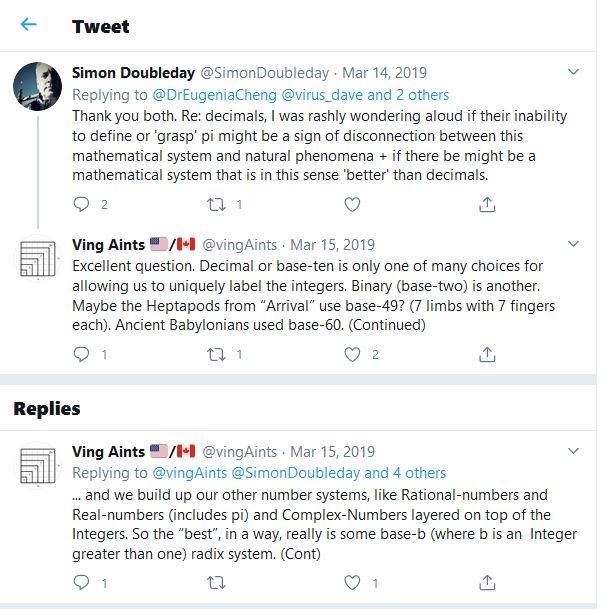Screen dimensions: 610x609
Task: Like the Heptapods base-49 tweet
Action: click(x=352, y=354)
